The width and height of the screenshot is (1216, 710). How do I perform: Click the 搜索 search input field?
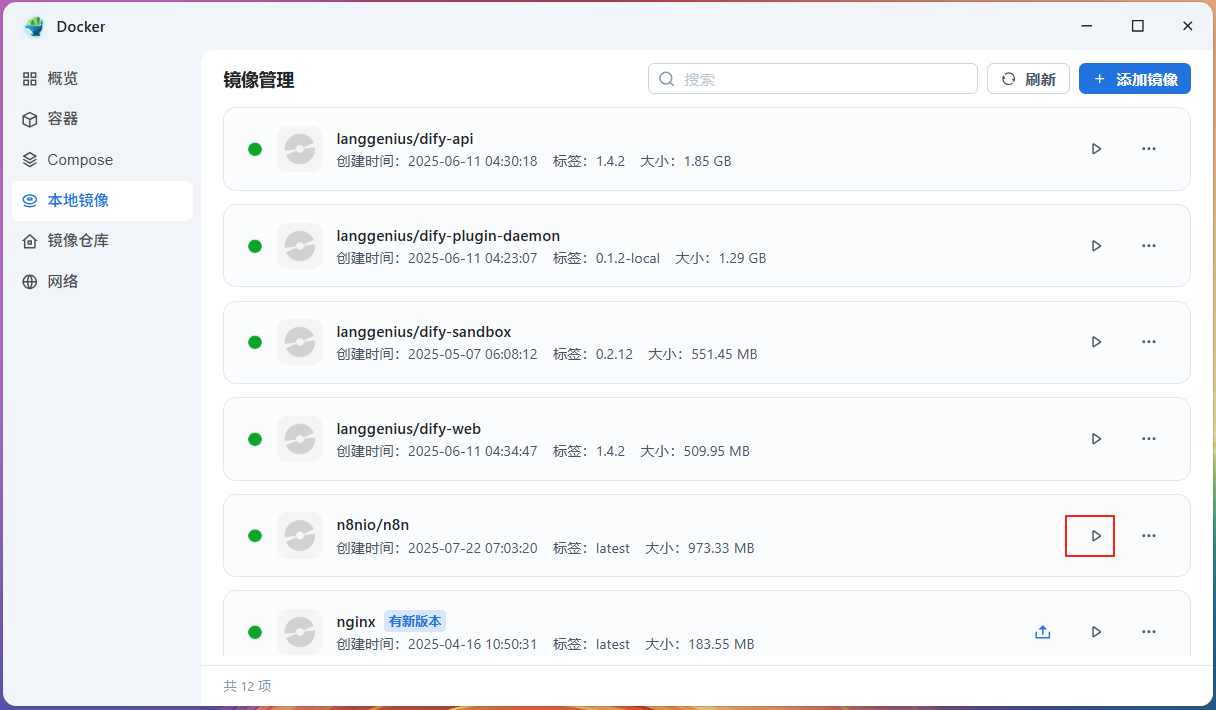point(820,79)
